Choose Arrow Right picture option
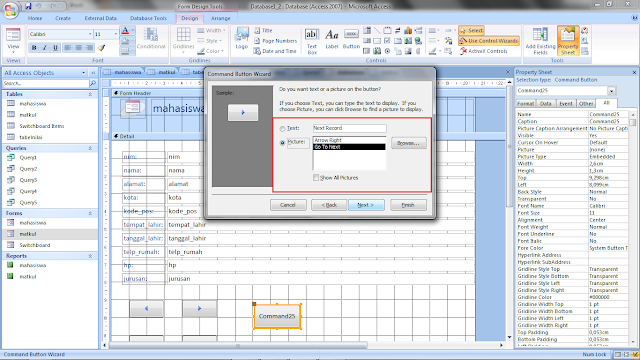The height and width of the screenshot is (360, 640). pos(349,140)
